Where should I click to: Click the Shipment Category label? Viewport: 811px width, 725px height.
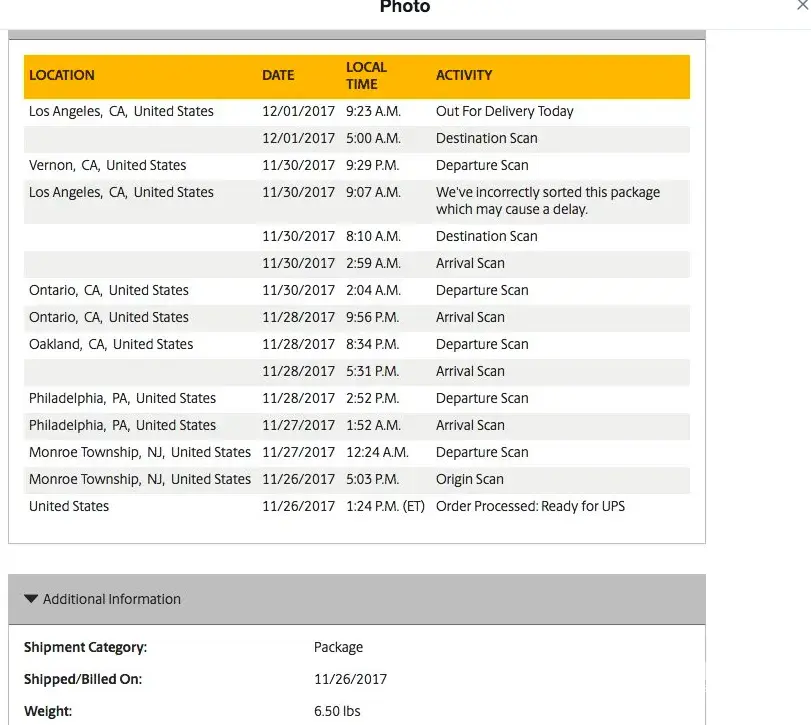[x=85, y=647]
